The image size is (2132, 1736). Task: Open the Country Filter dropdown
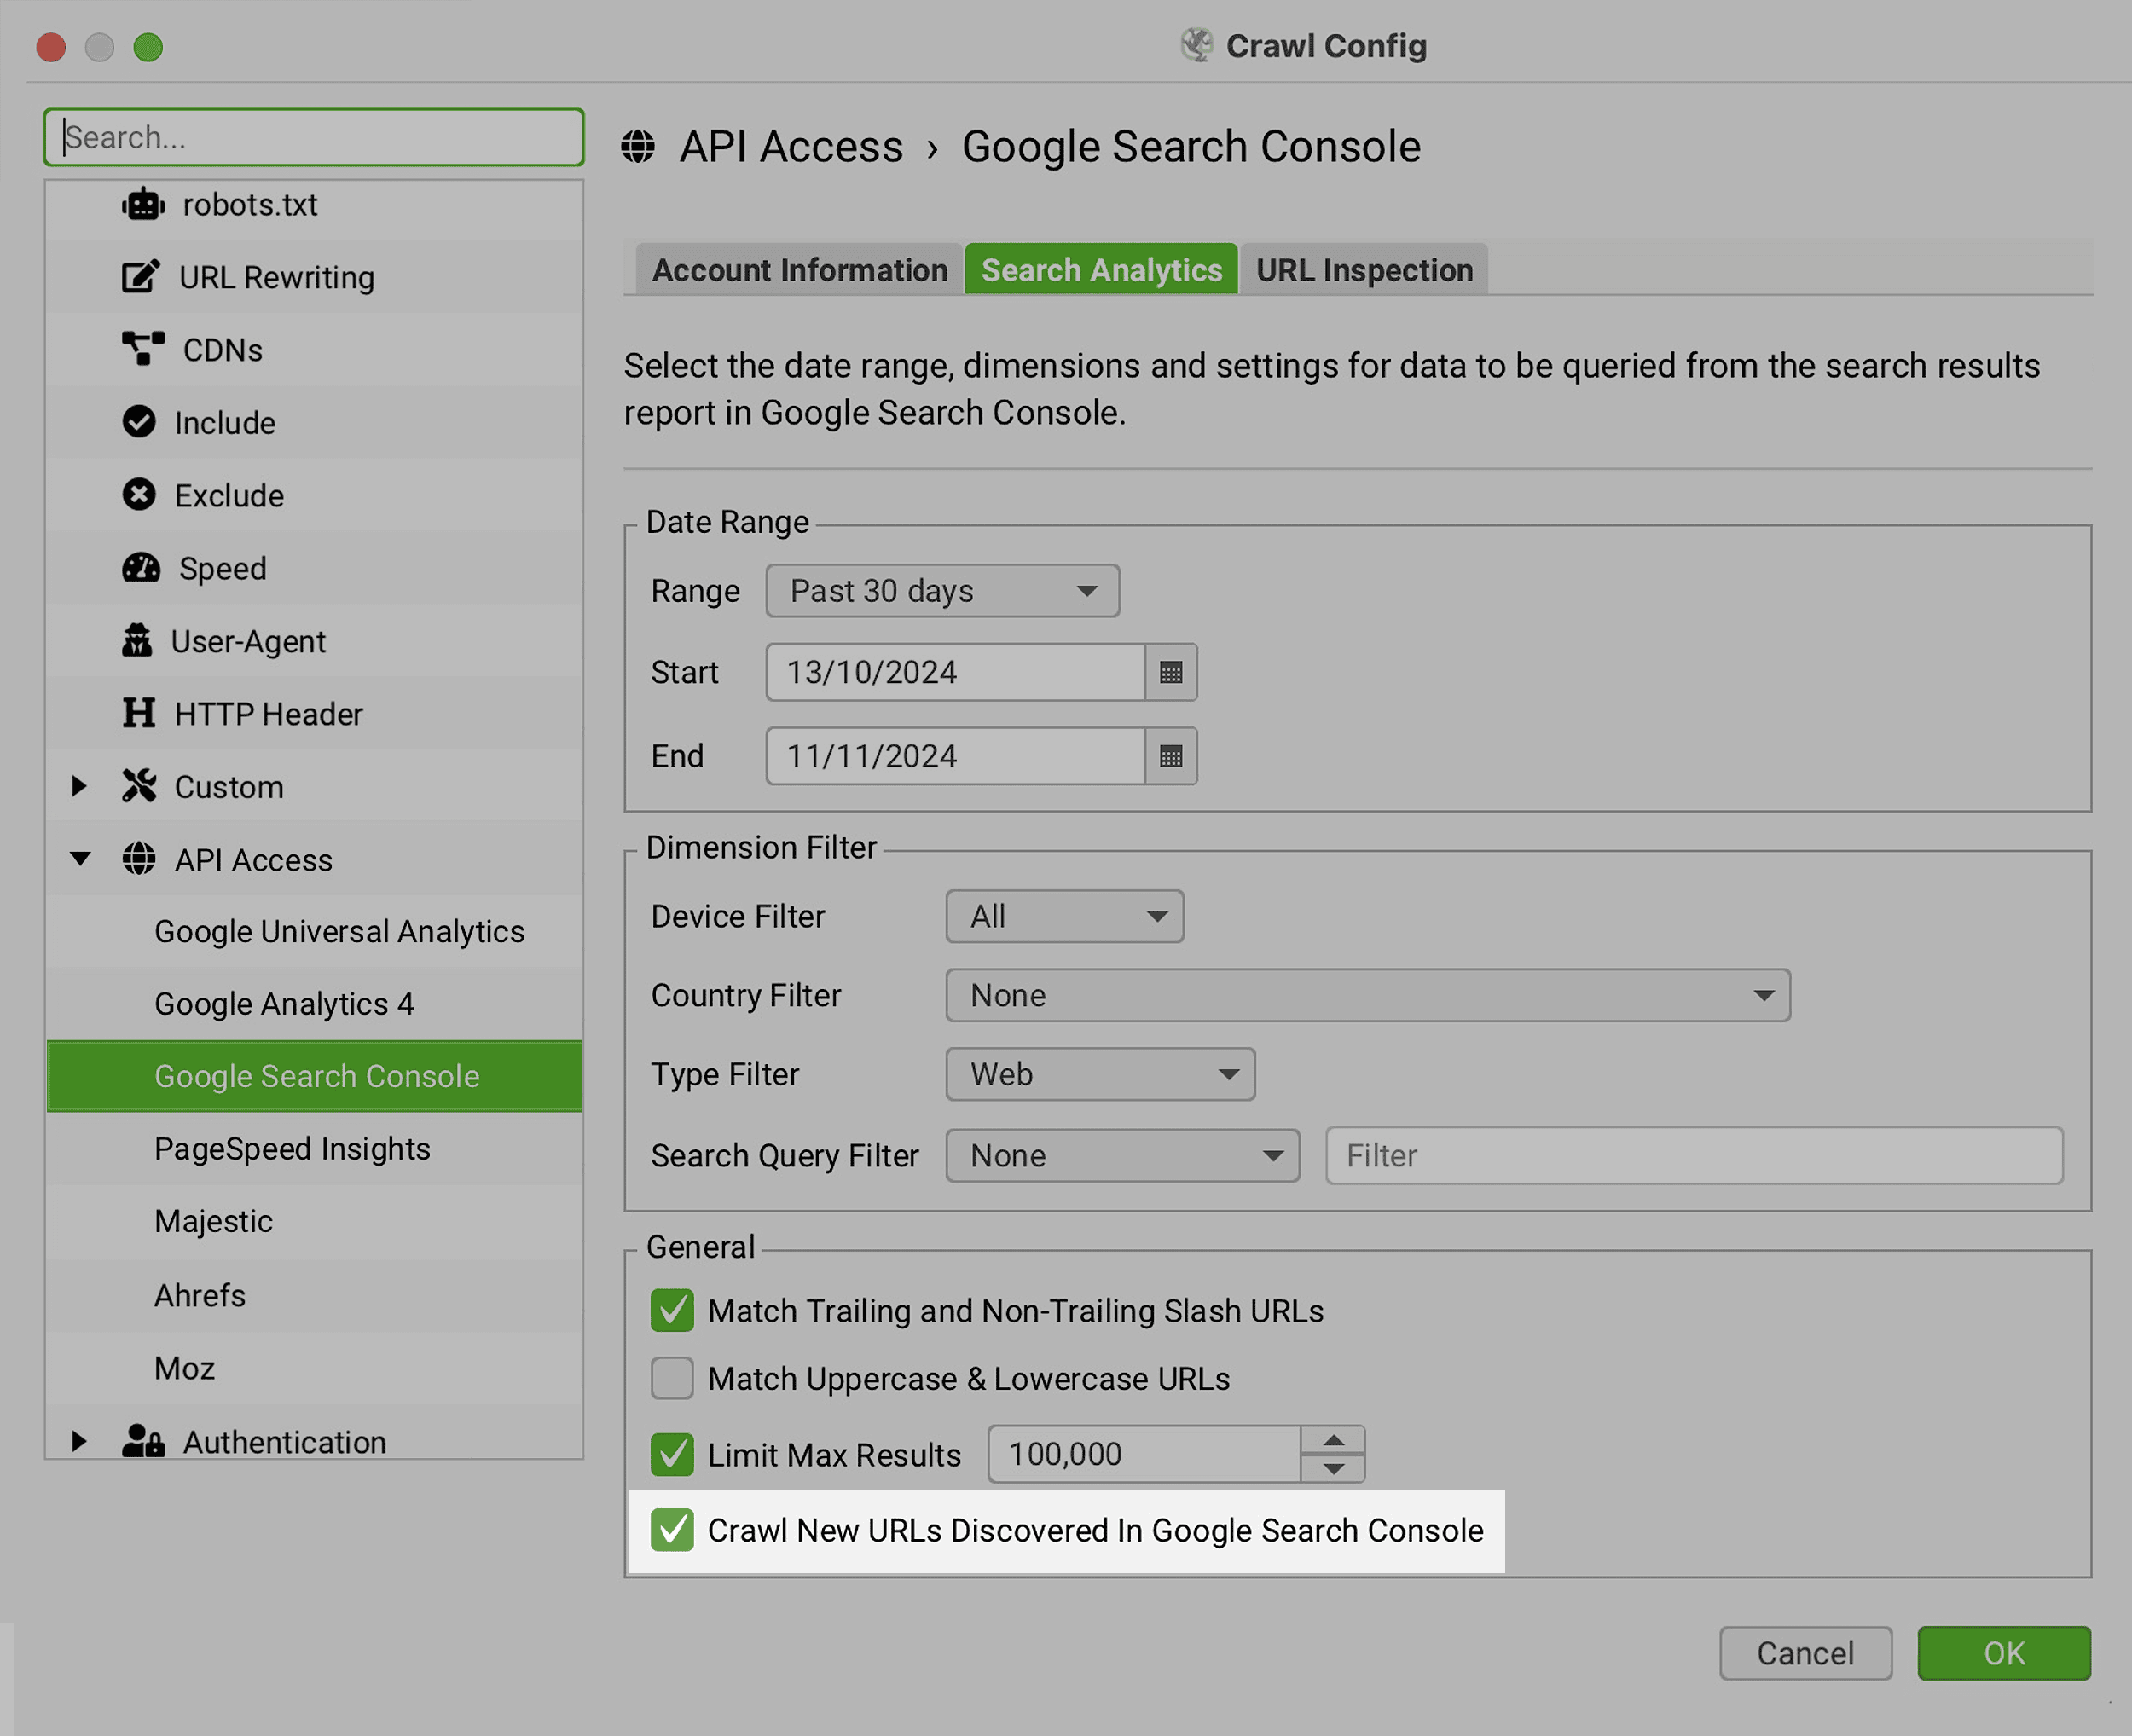point(1368,995)
